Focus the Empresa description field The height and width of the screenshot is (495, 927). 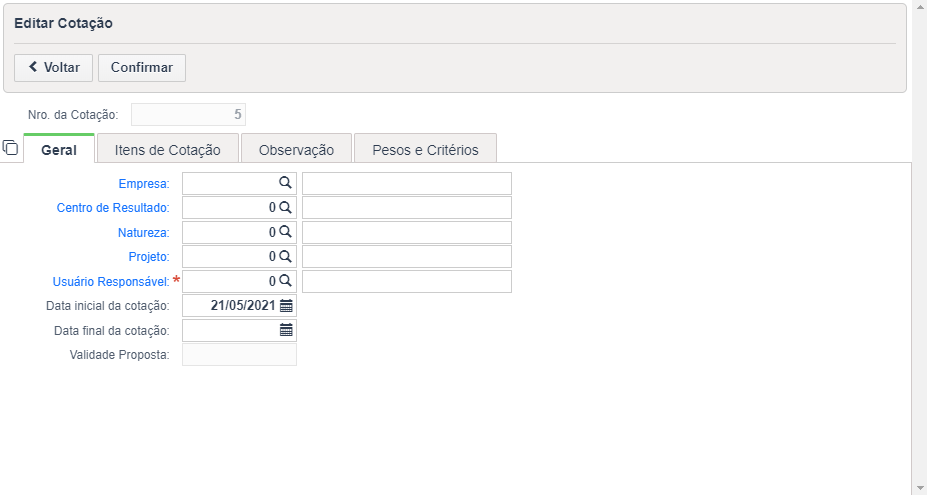(x=407, y=183)
